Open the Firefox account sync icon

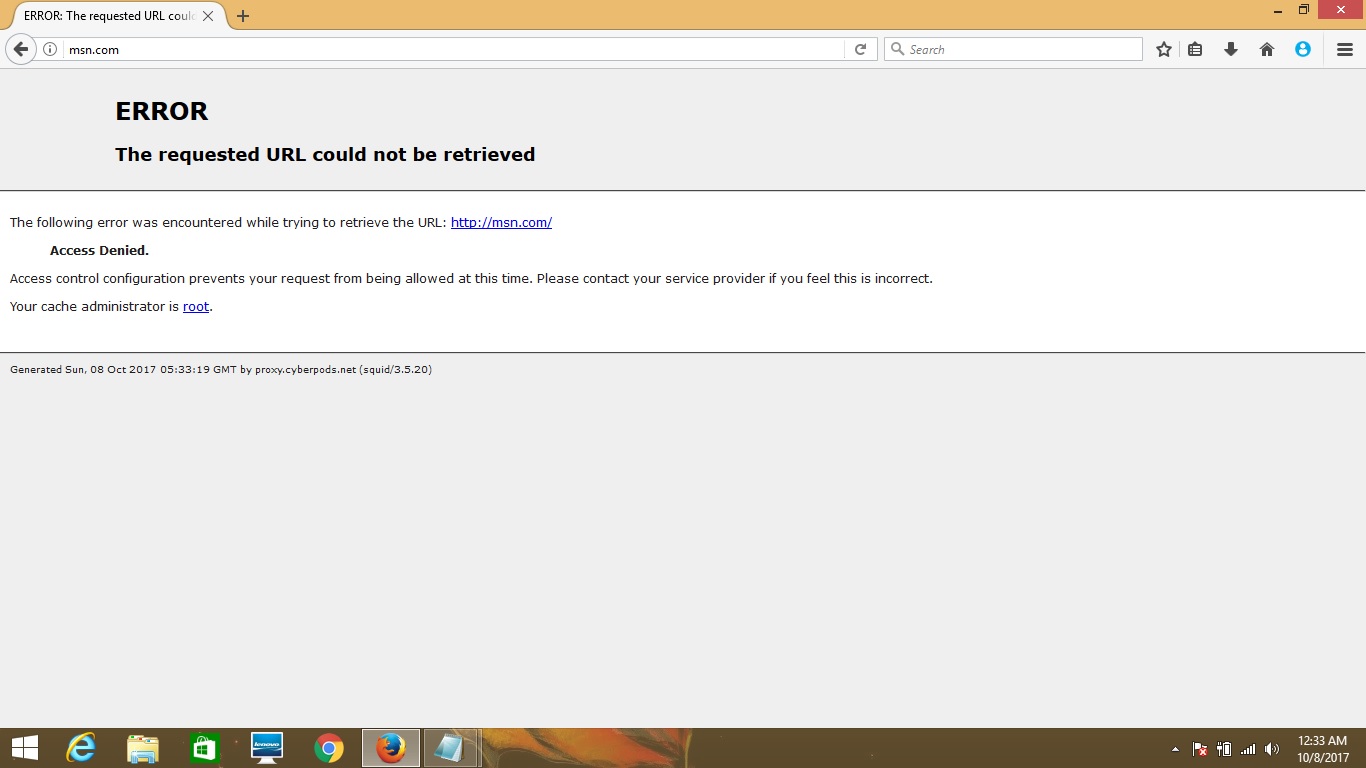(x=1303, y=49)
